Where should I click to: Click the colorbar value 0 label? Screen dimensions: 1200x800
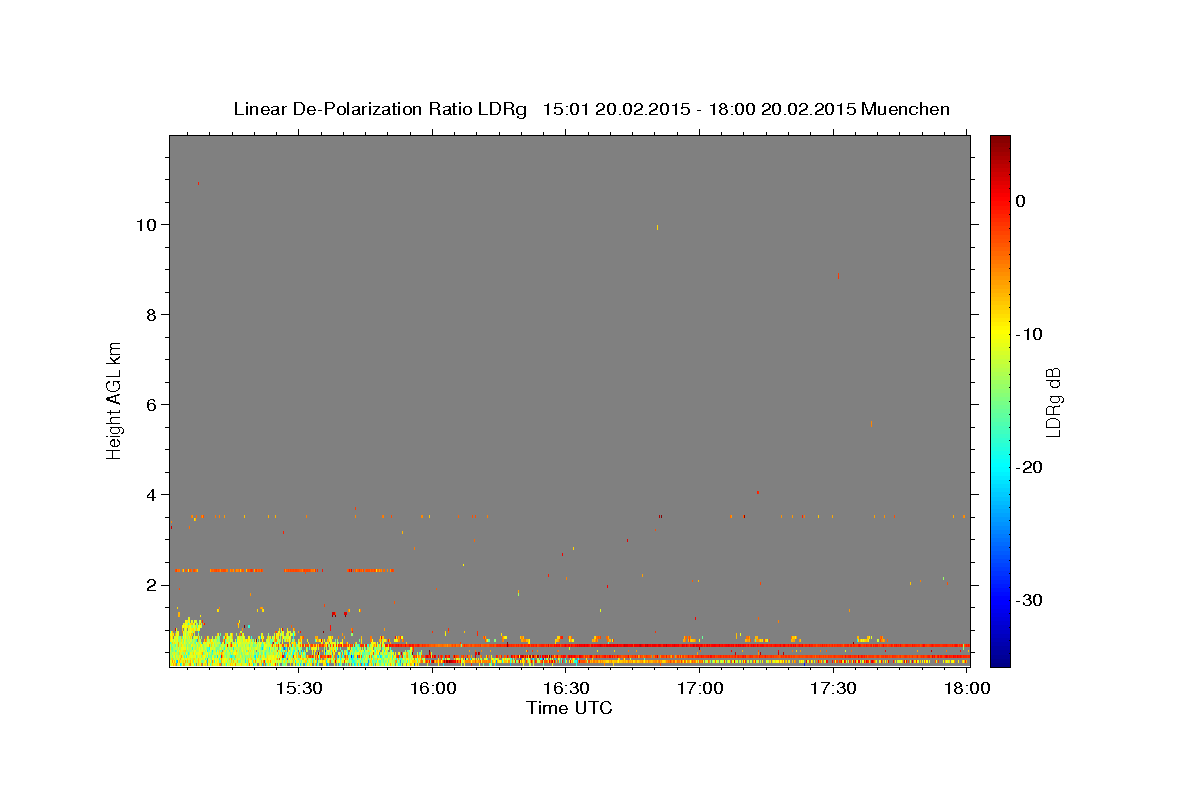[1020, 201]
